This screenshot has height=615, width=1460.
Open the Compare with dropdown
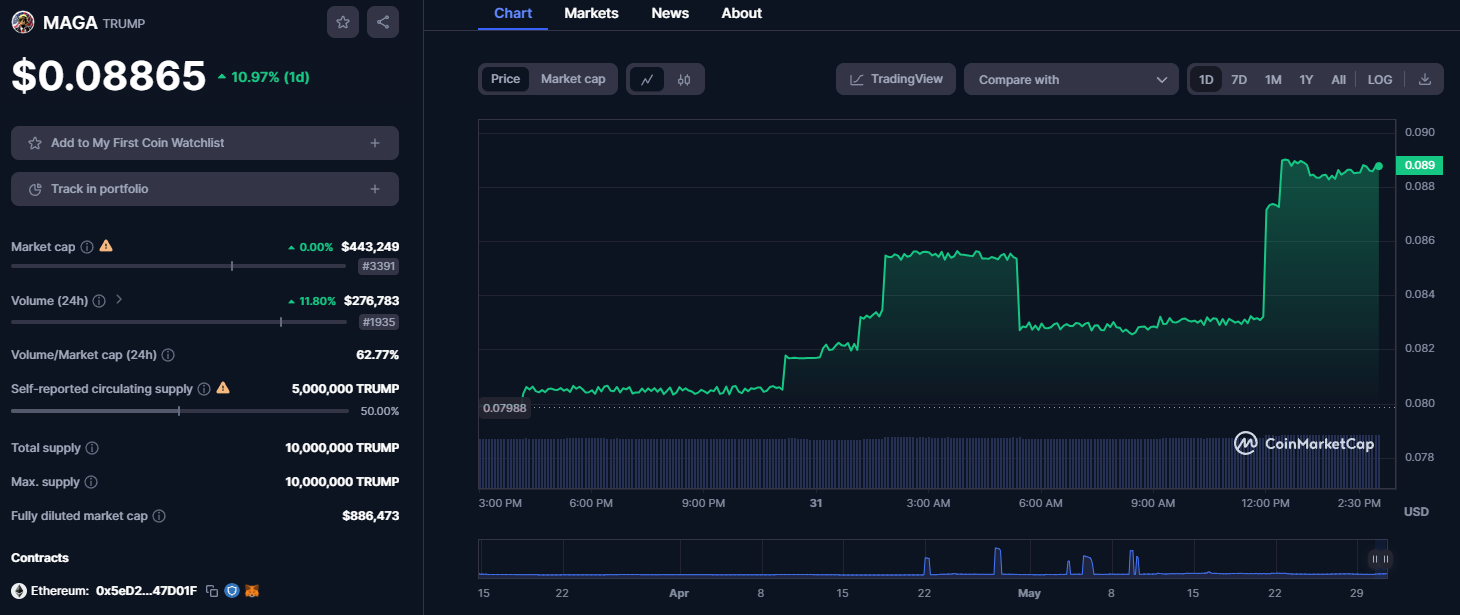1071,80
